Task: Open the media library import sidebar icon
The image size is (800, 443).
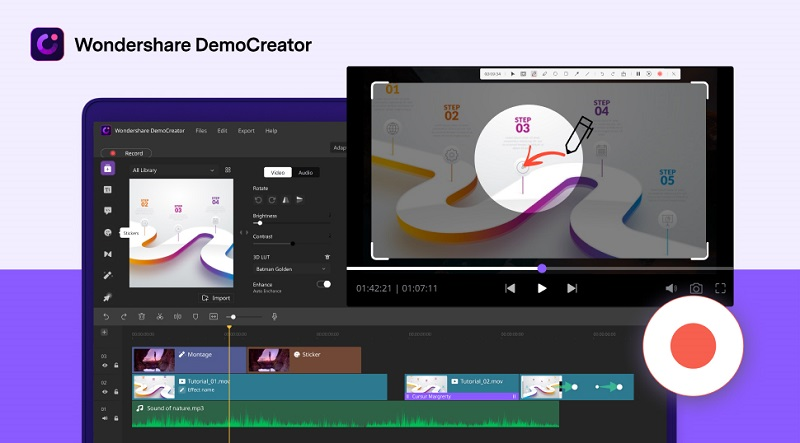Action: coord(108,168)
